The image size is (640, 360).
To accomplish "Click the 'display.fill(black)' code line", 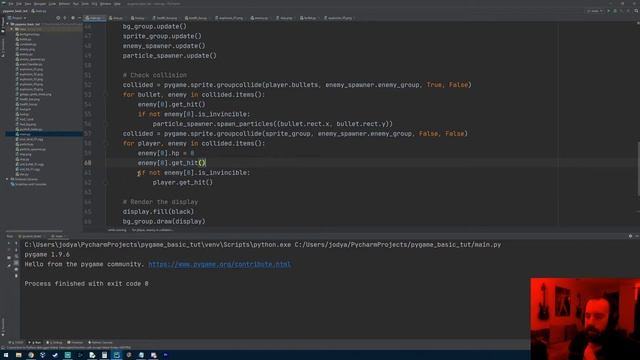I will (158, 211).
